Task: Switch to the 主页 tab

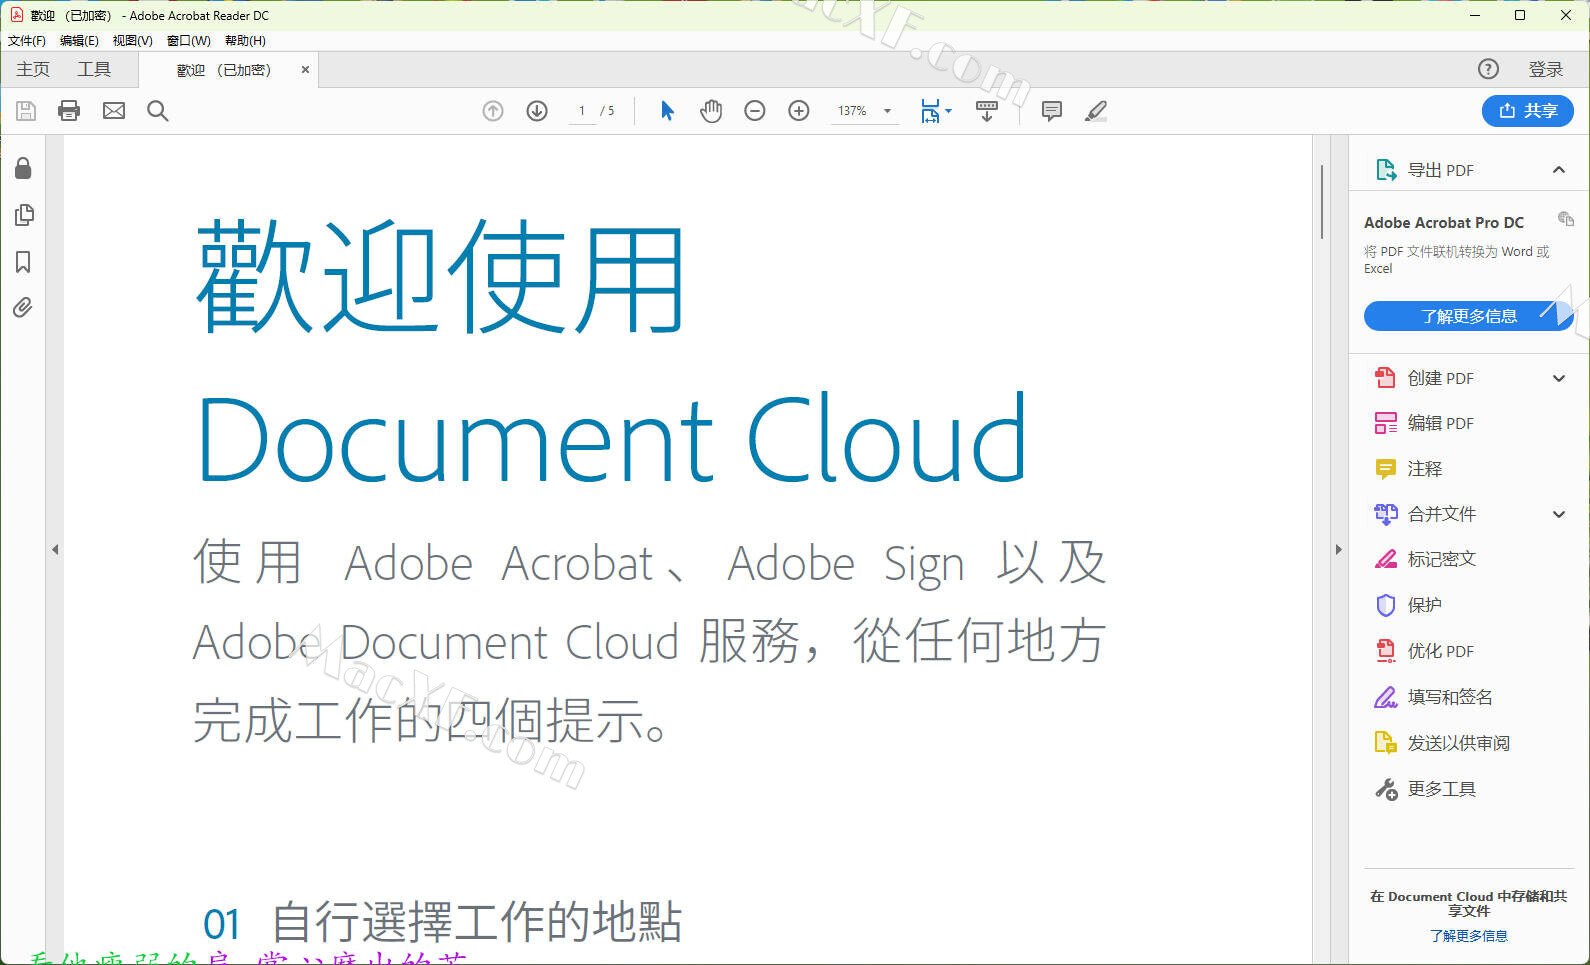Action: click(33, 69)
